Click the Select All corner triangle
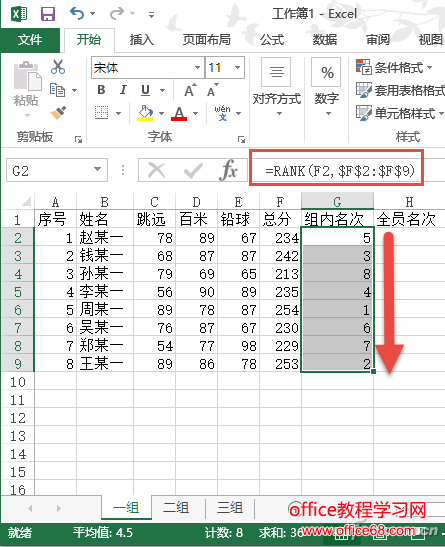Screen dimensions: 445x547 27,202
